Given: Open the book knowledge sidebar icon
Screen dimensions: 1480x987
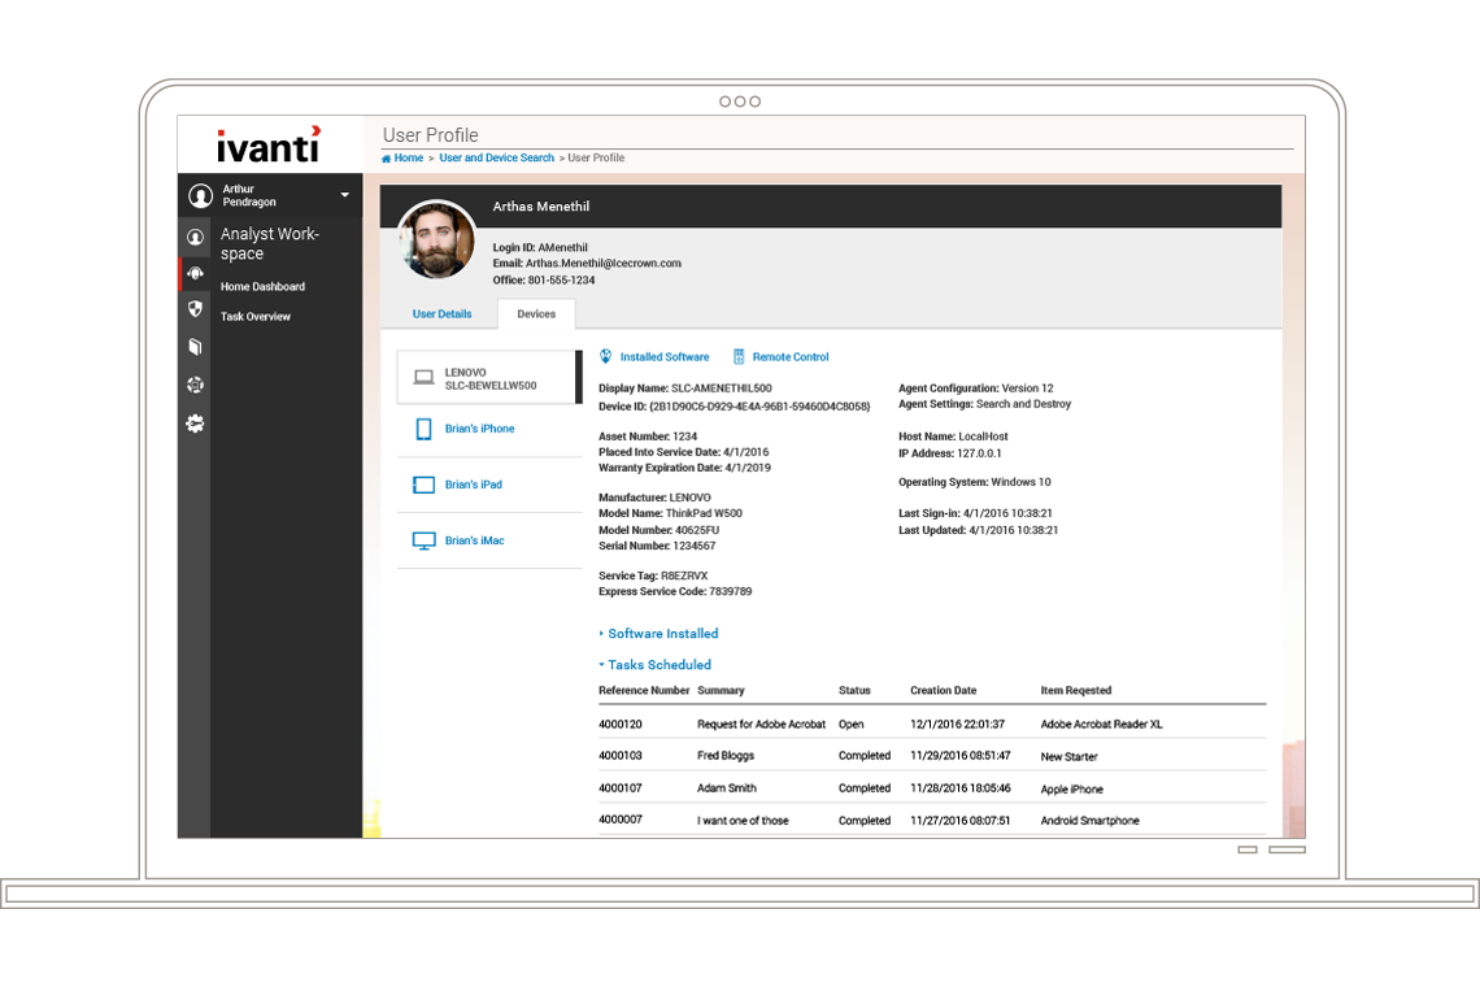Looking at the screenshot, I should tap(196, 347).
